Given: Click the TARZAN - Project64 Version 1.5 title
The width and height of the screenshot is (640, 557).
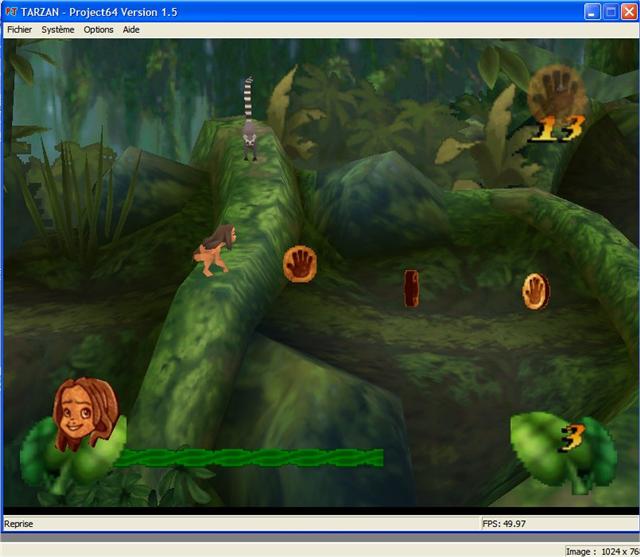Looking at the screenshot, I should pos(99,12).
